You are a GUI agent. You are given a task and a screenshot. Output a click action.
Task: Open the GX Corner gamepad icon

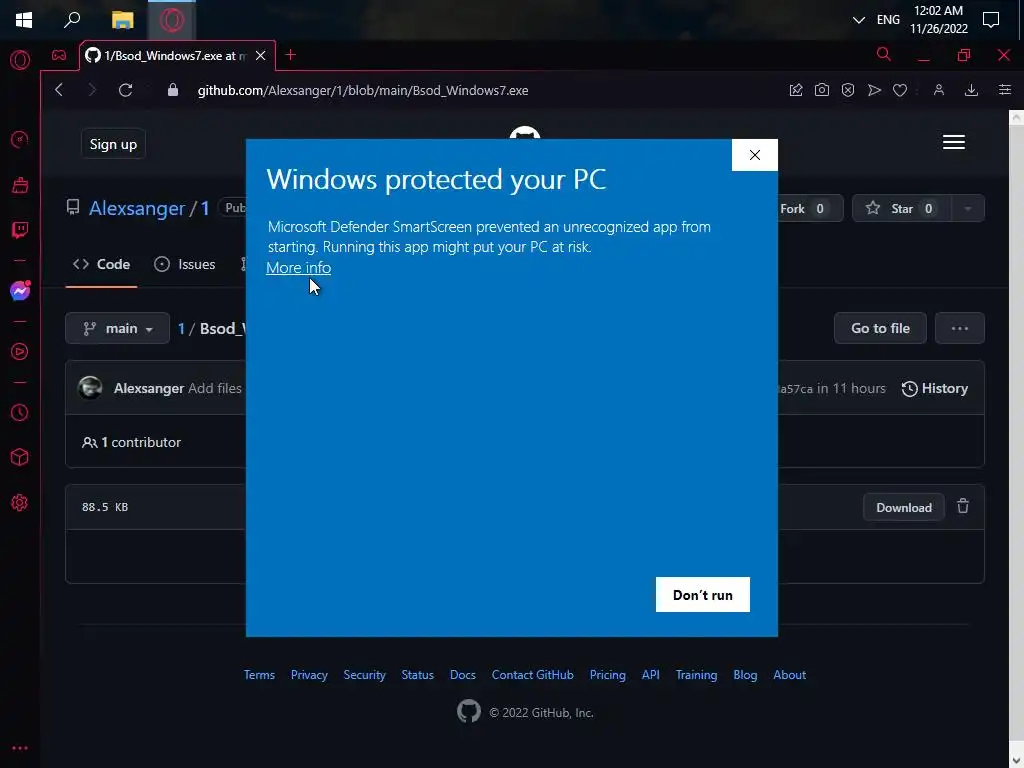click(59, 56)
